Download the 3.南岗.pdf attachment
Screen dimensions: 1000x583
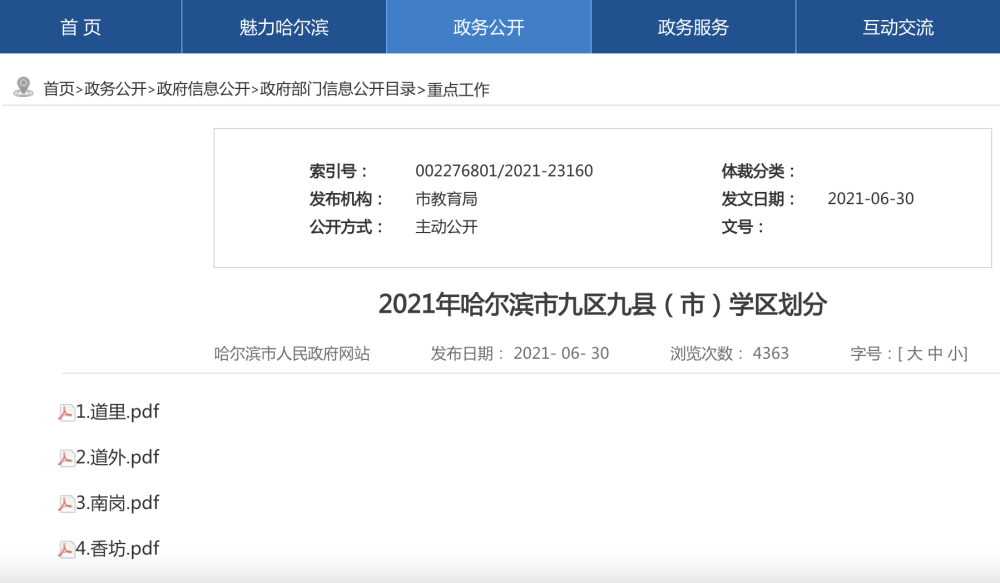click(x=117, y=503)
